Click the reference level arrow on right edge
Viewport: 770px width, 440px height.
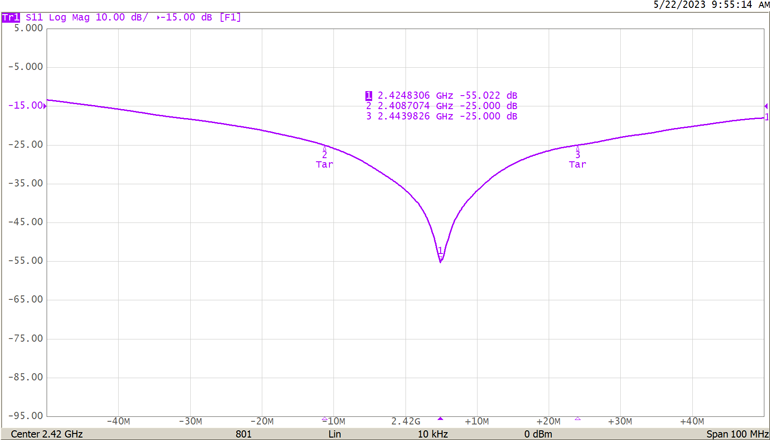(x=765, y=106)
